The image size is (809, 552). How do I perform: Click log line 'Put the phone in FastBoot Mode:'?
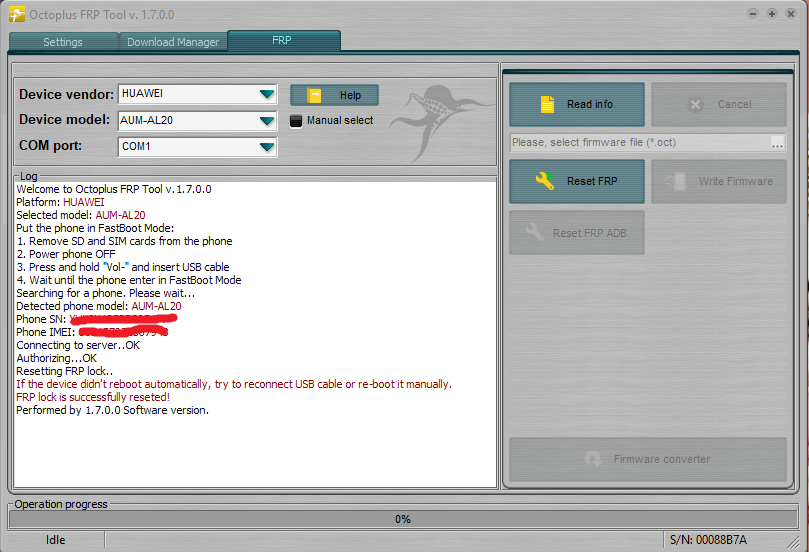pos(95,228)
